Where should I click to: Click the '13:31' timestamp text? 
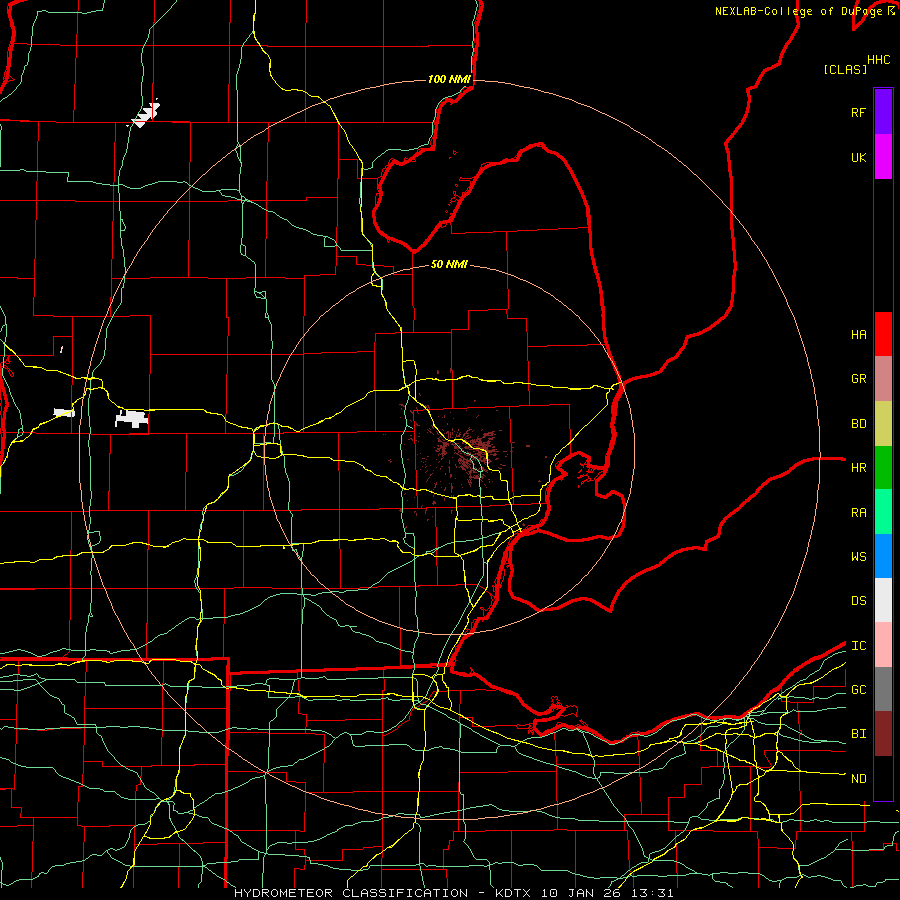(653, 893)
